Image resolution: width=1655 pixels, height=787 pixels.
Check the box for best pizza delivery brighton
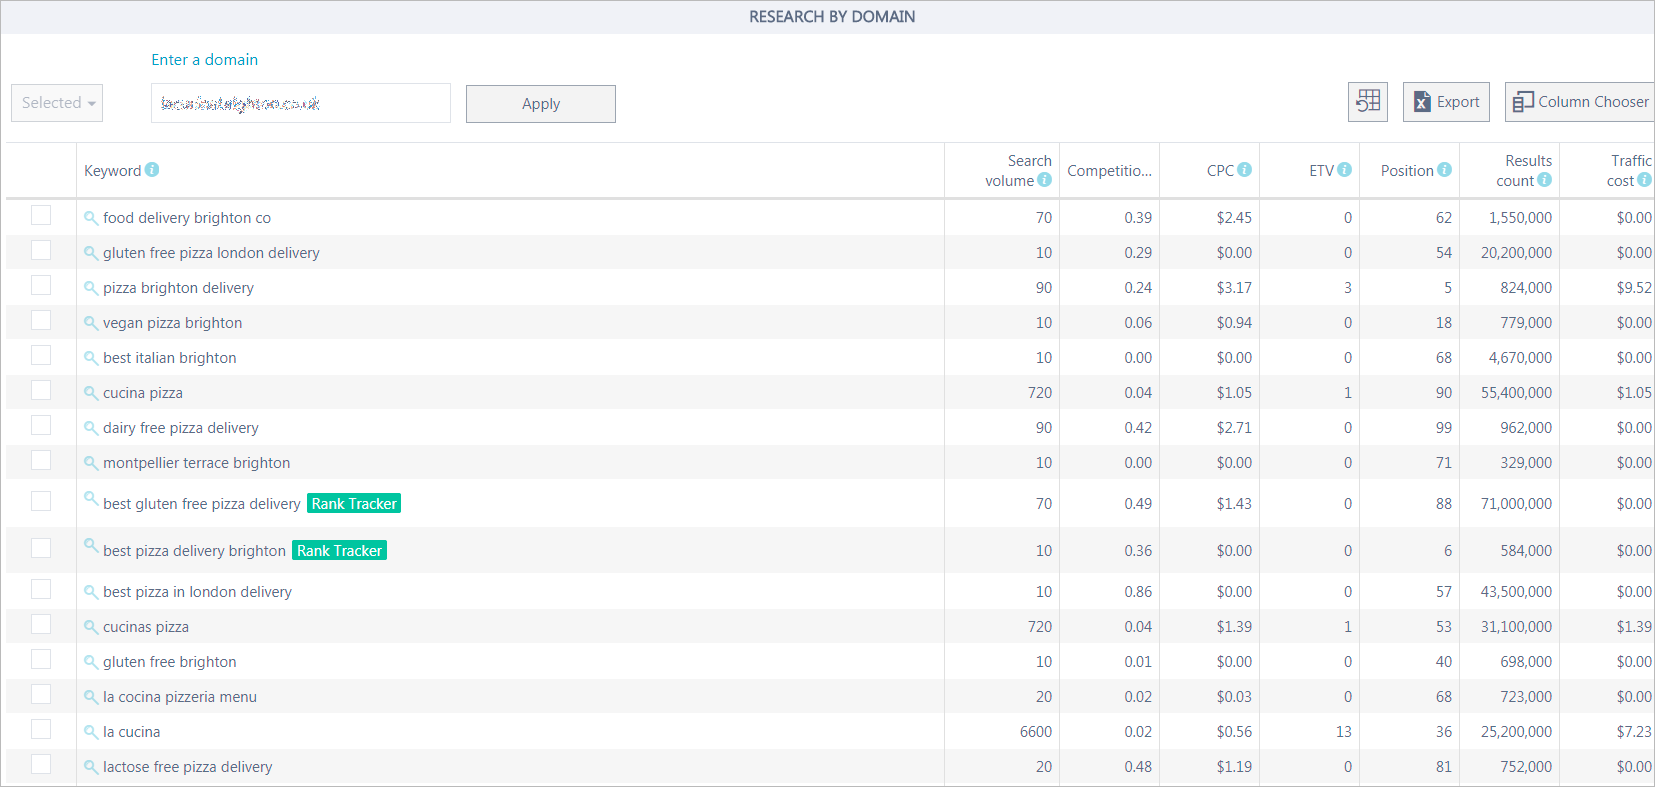[x=41, y=548]
